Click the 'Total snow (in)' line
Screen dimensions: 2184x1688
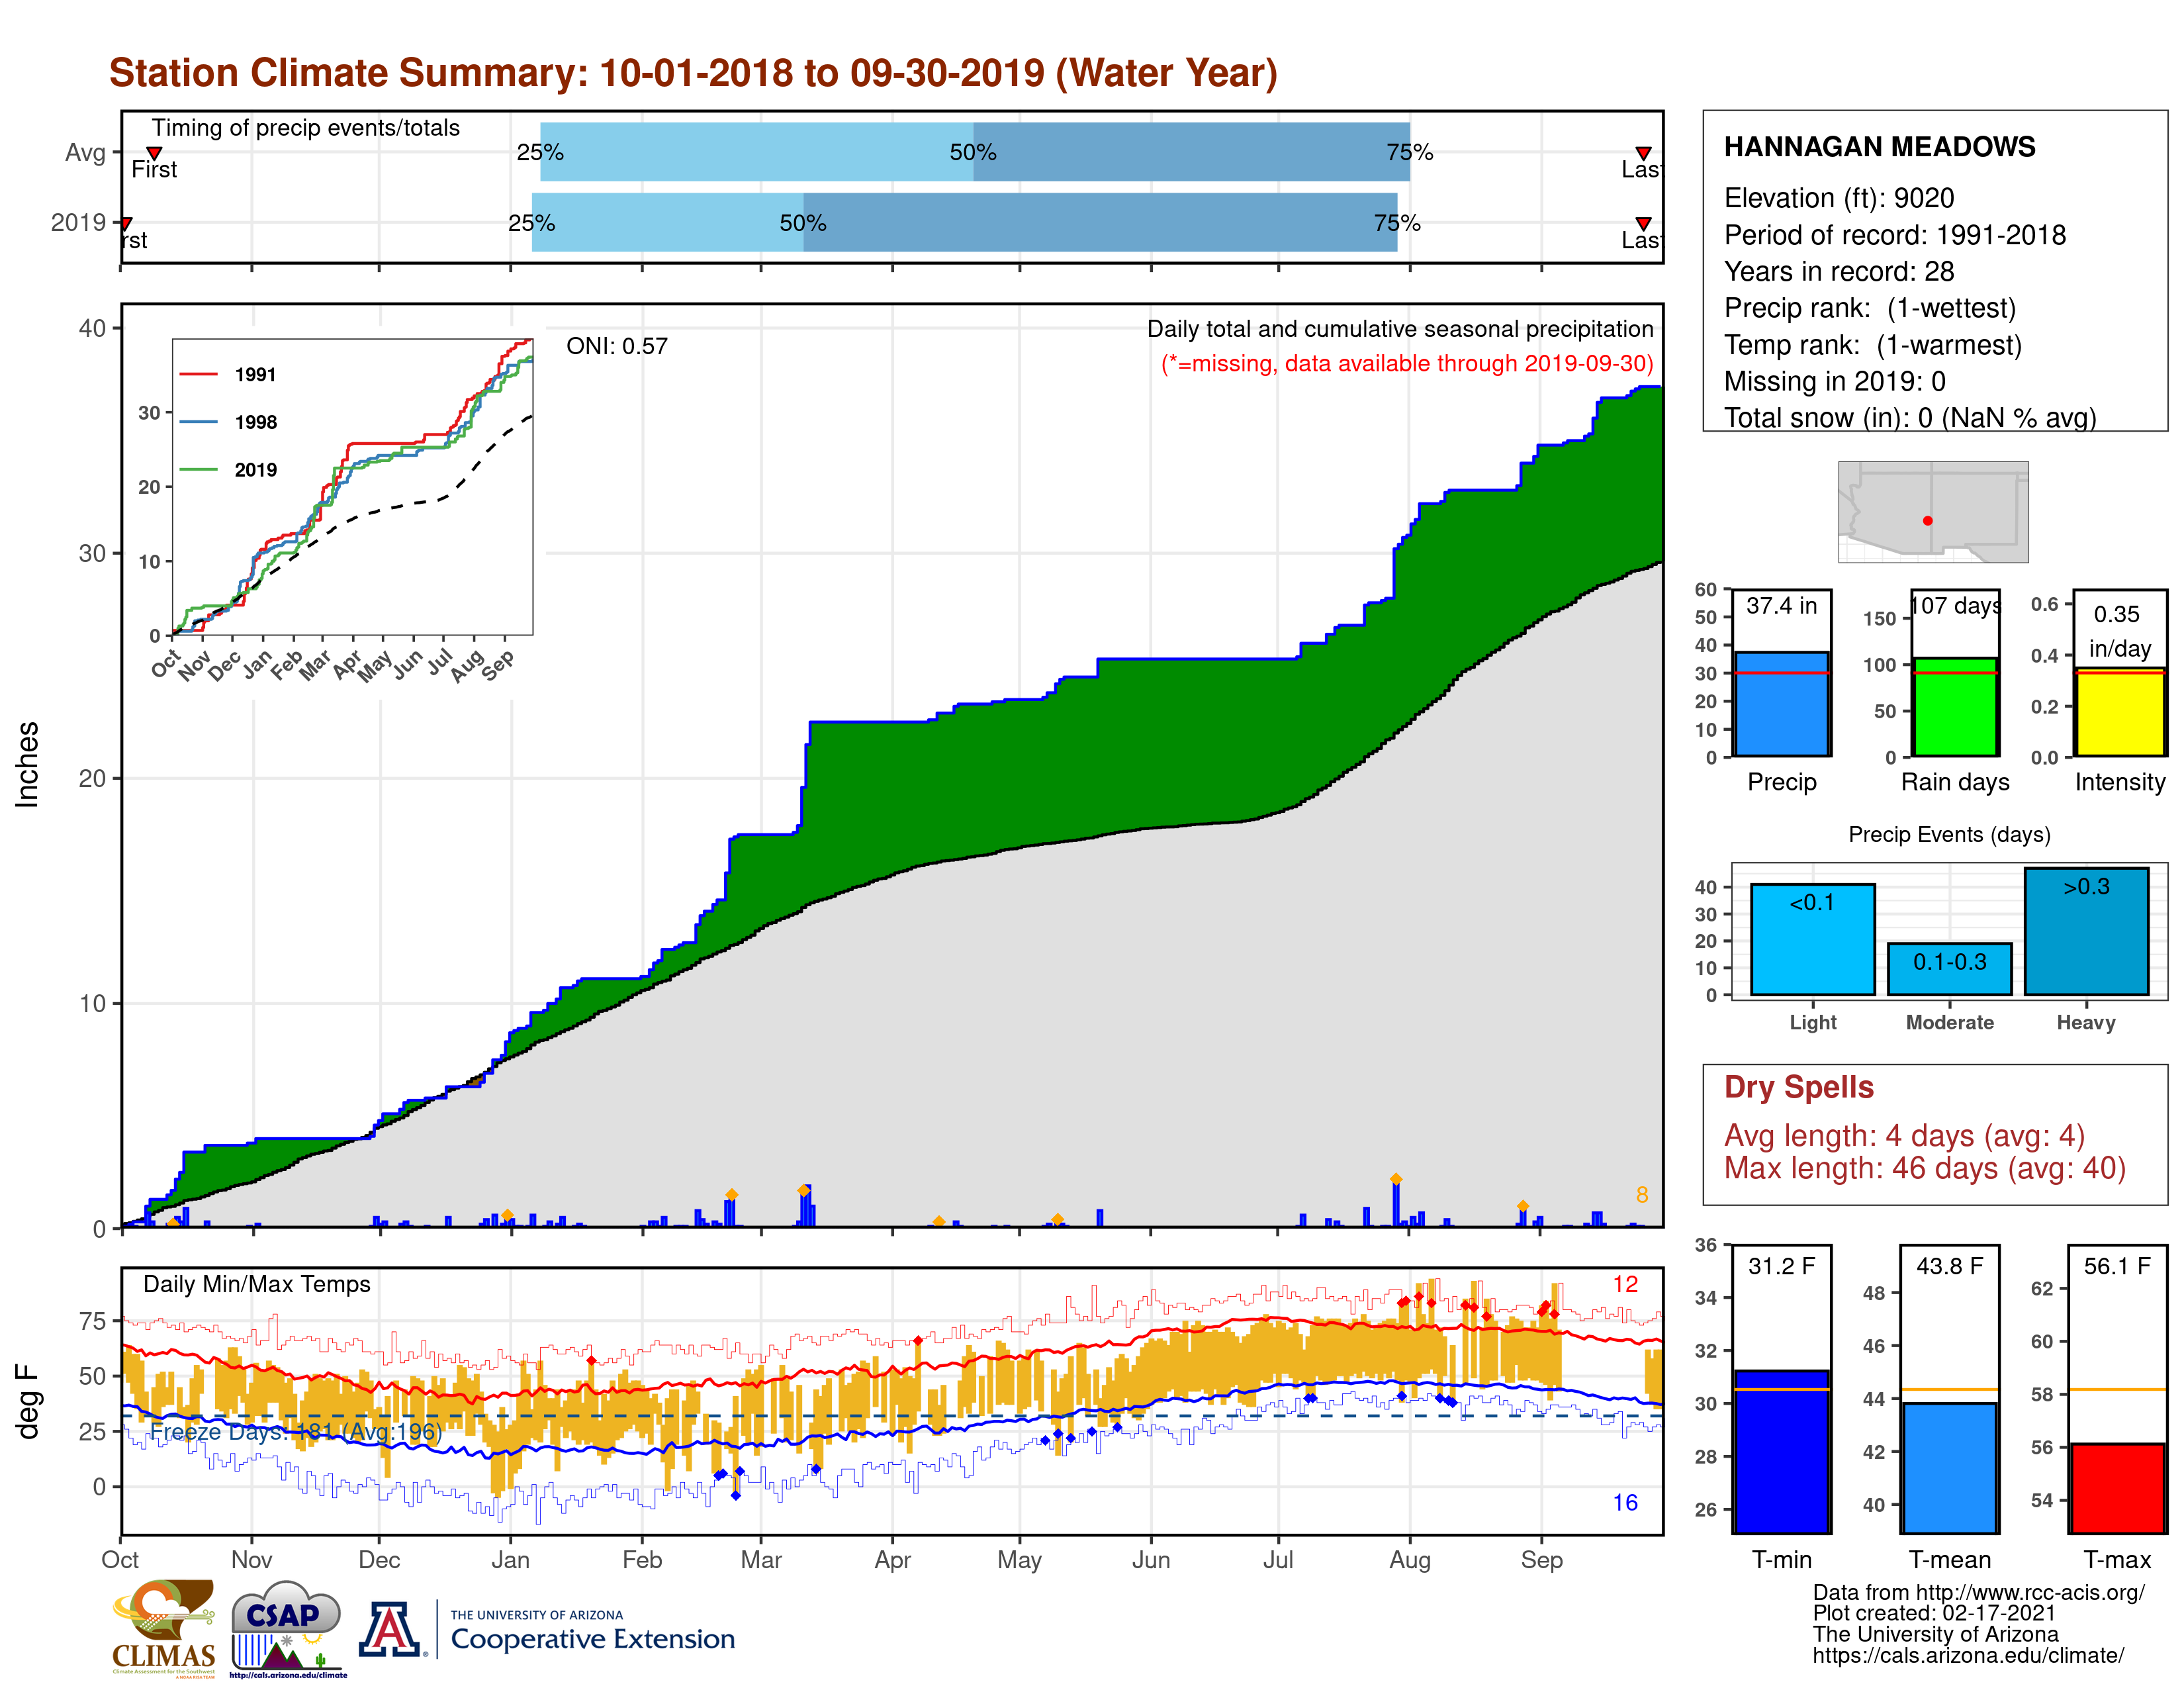pyautogui.click(x=1910, y=418)
